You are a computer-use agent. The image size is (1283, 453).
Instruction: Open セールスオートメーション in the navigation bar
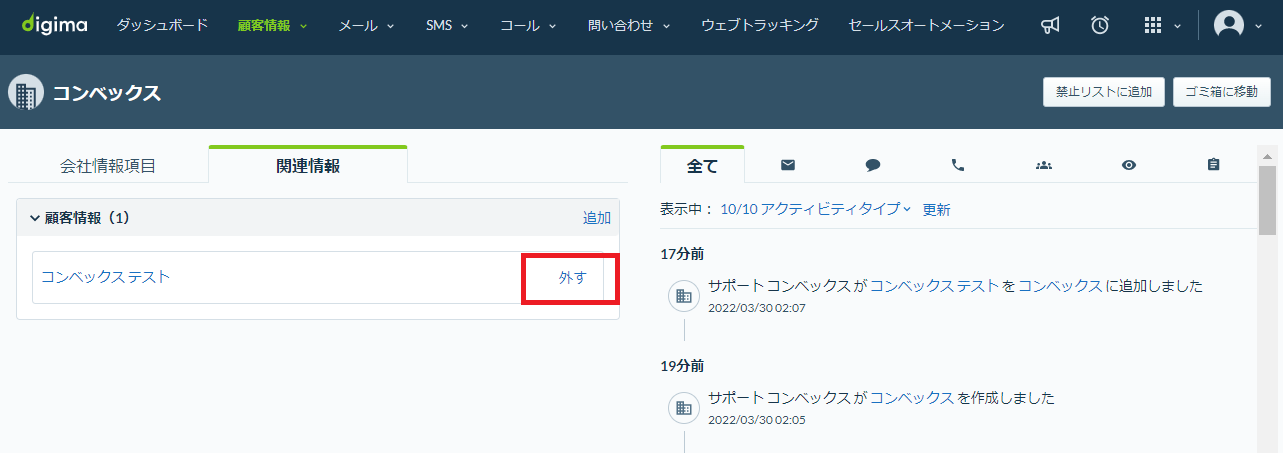pos(926,25)
